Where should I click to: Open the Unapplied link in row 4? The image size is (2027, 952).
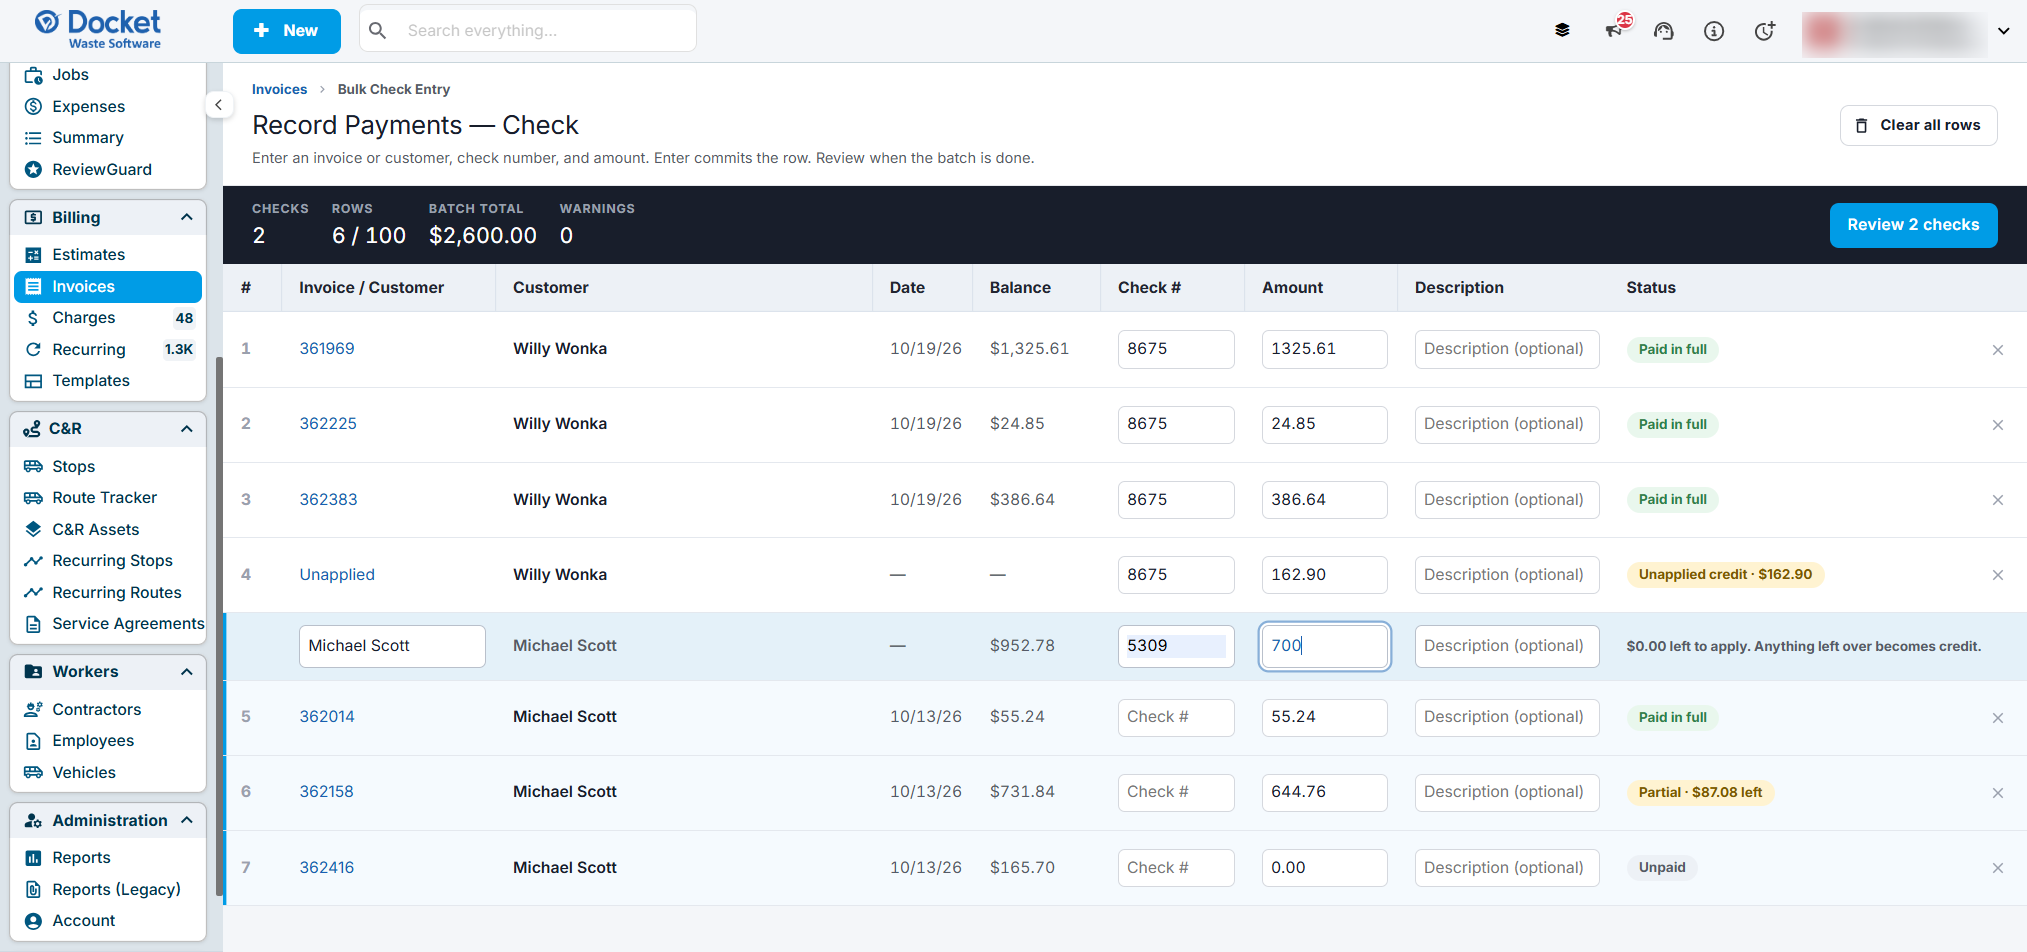click(x=337, y=575)
